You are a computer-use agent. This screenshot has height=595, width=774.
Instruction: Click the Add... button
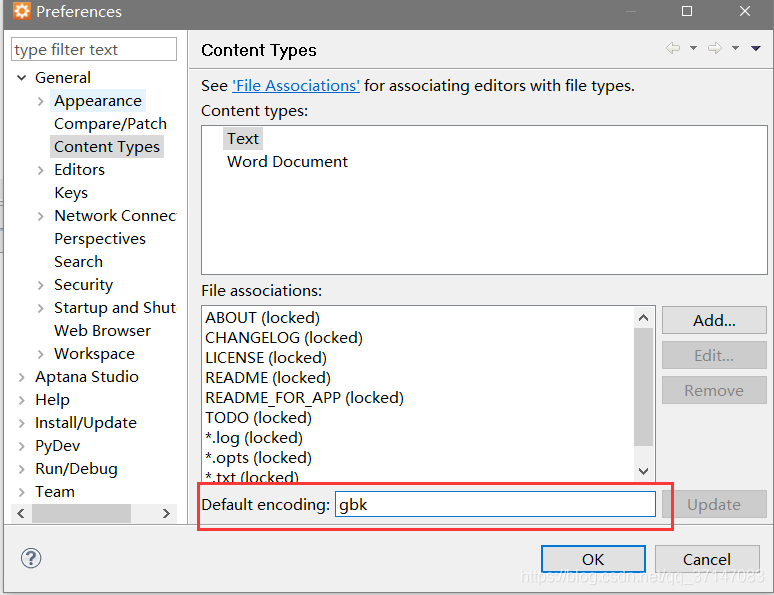[714, 320]
